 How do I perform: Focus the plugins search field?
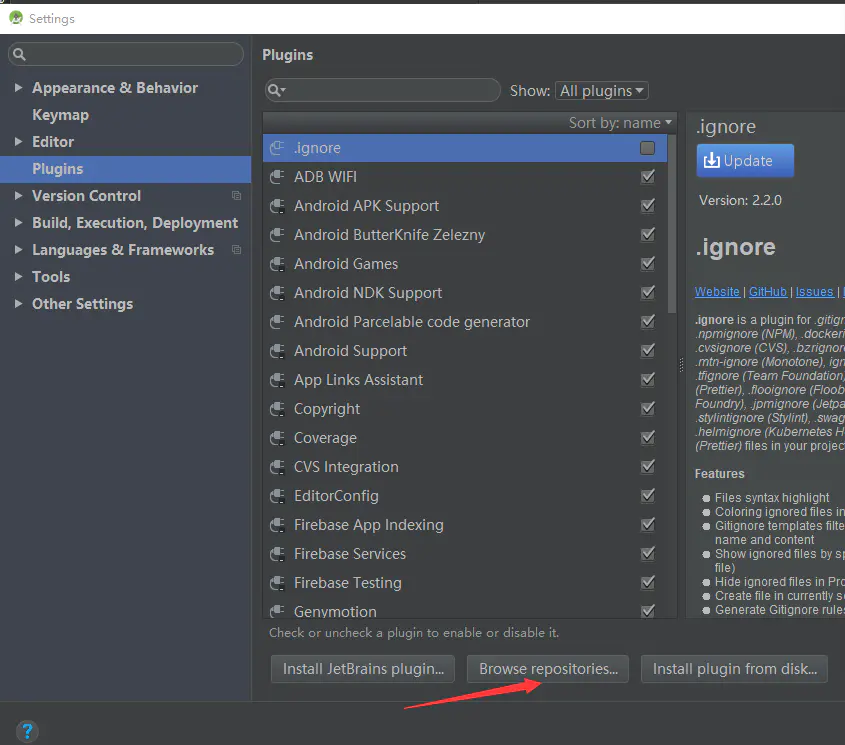click(383, 90)
